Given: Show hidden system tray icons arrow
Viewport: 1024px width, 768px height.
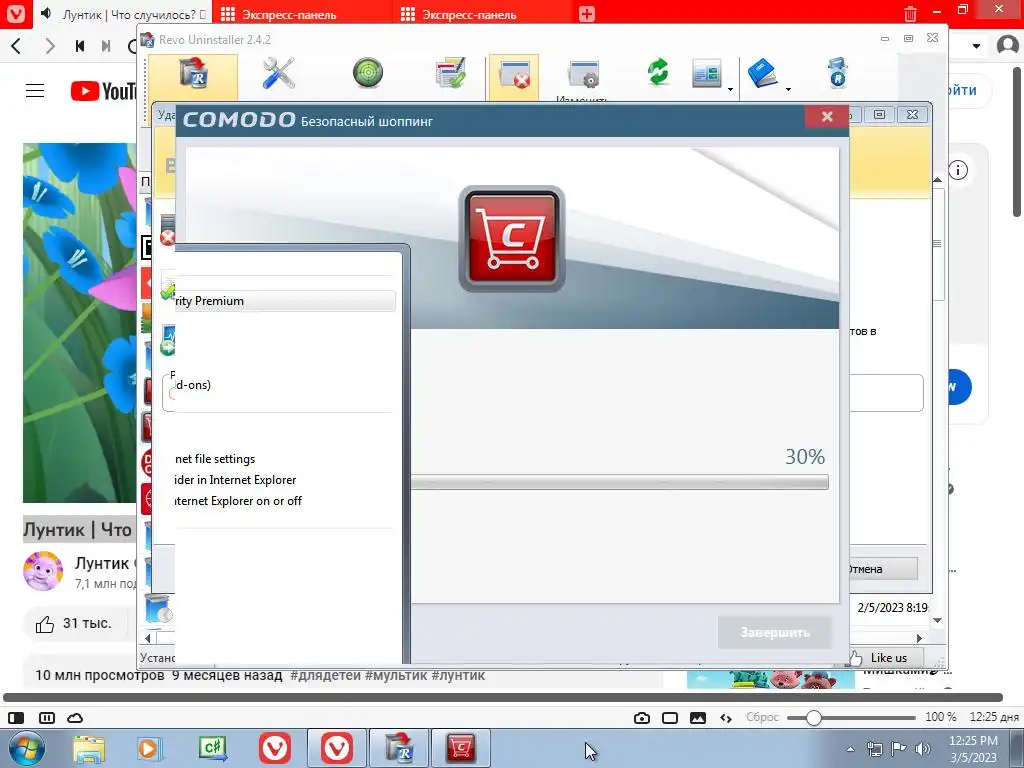Looking at the screenshot, I should tap(850, 749).
